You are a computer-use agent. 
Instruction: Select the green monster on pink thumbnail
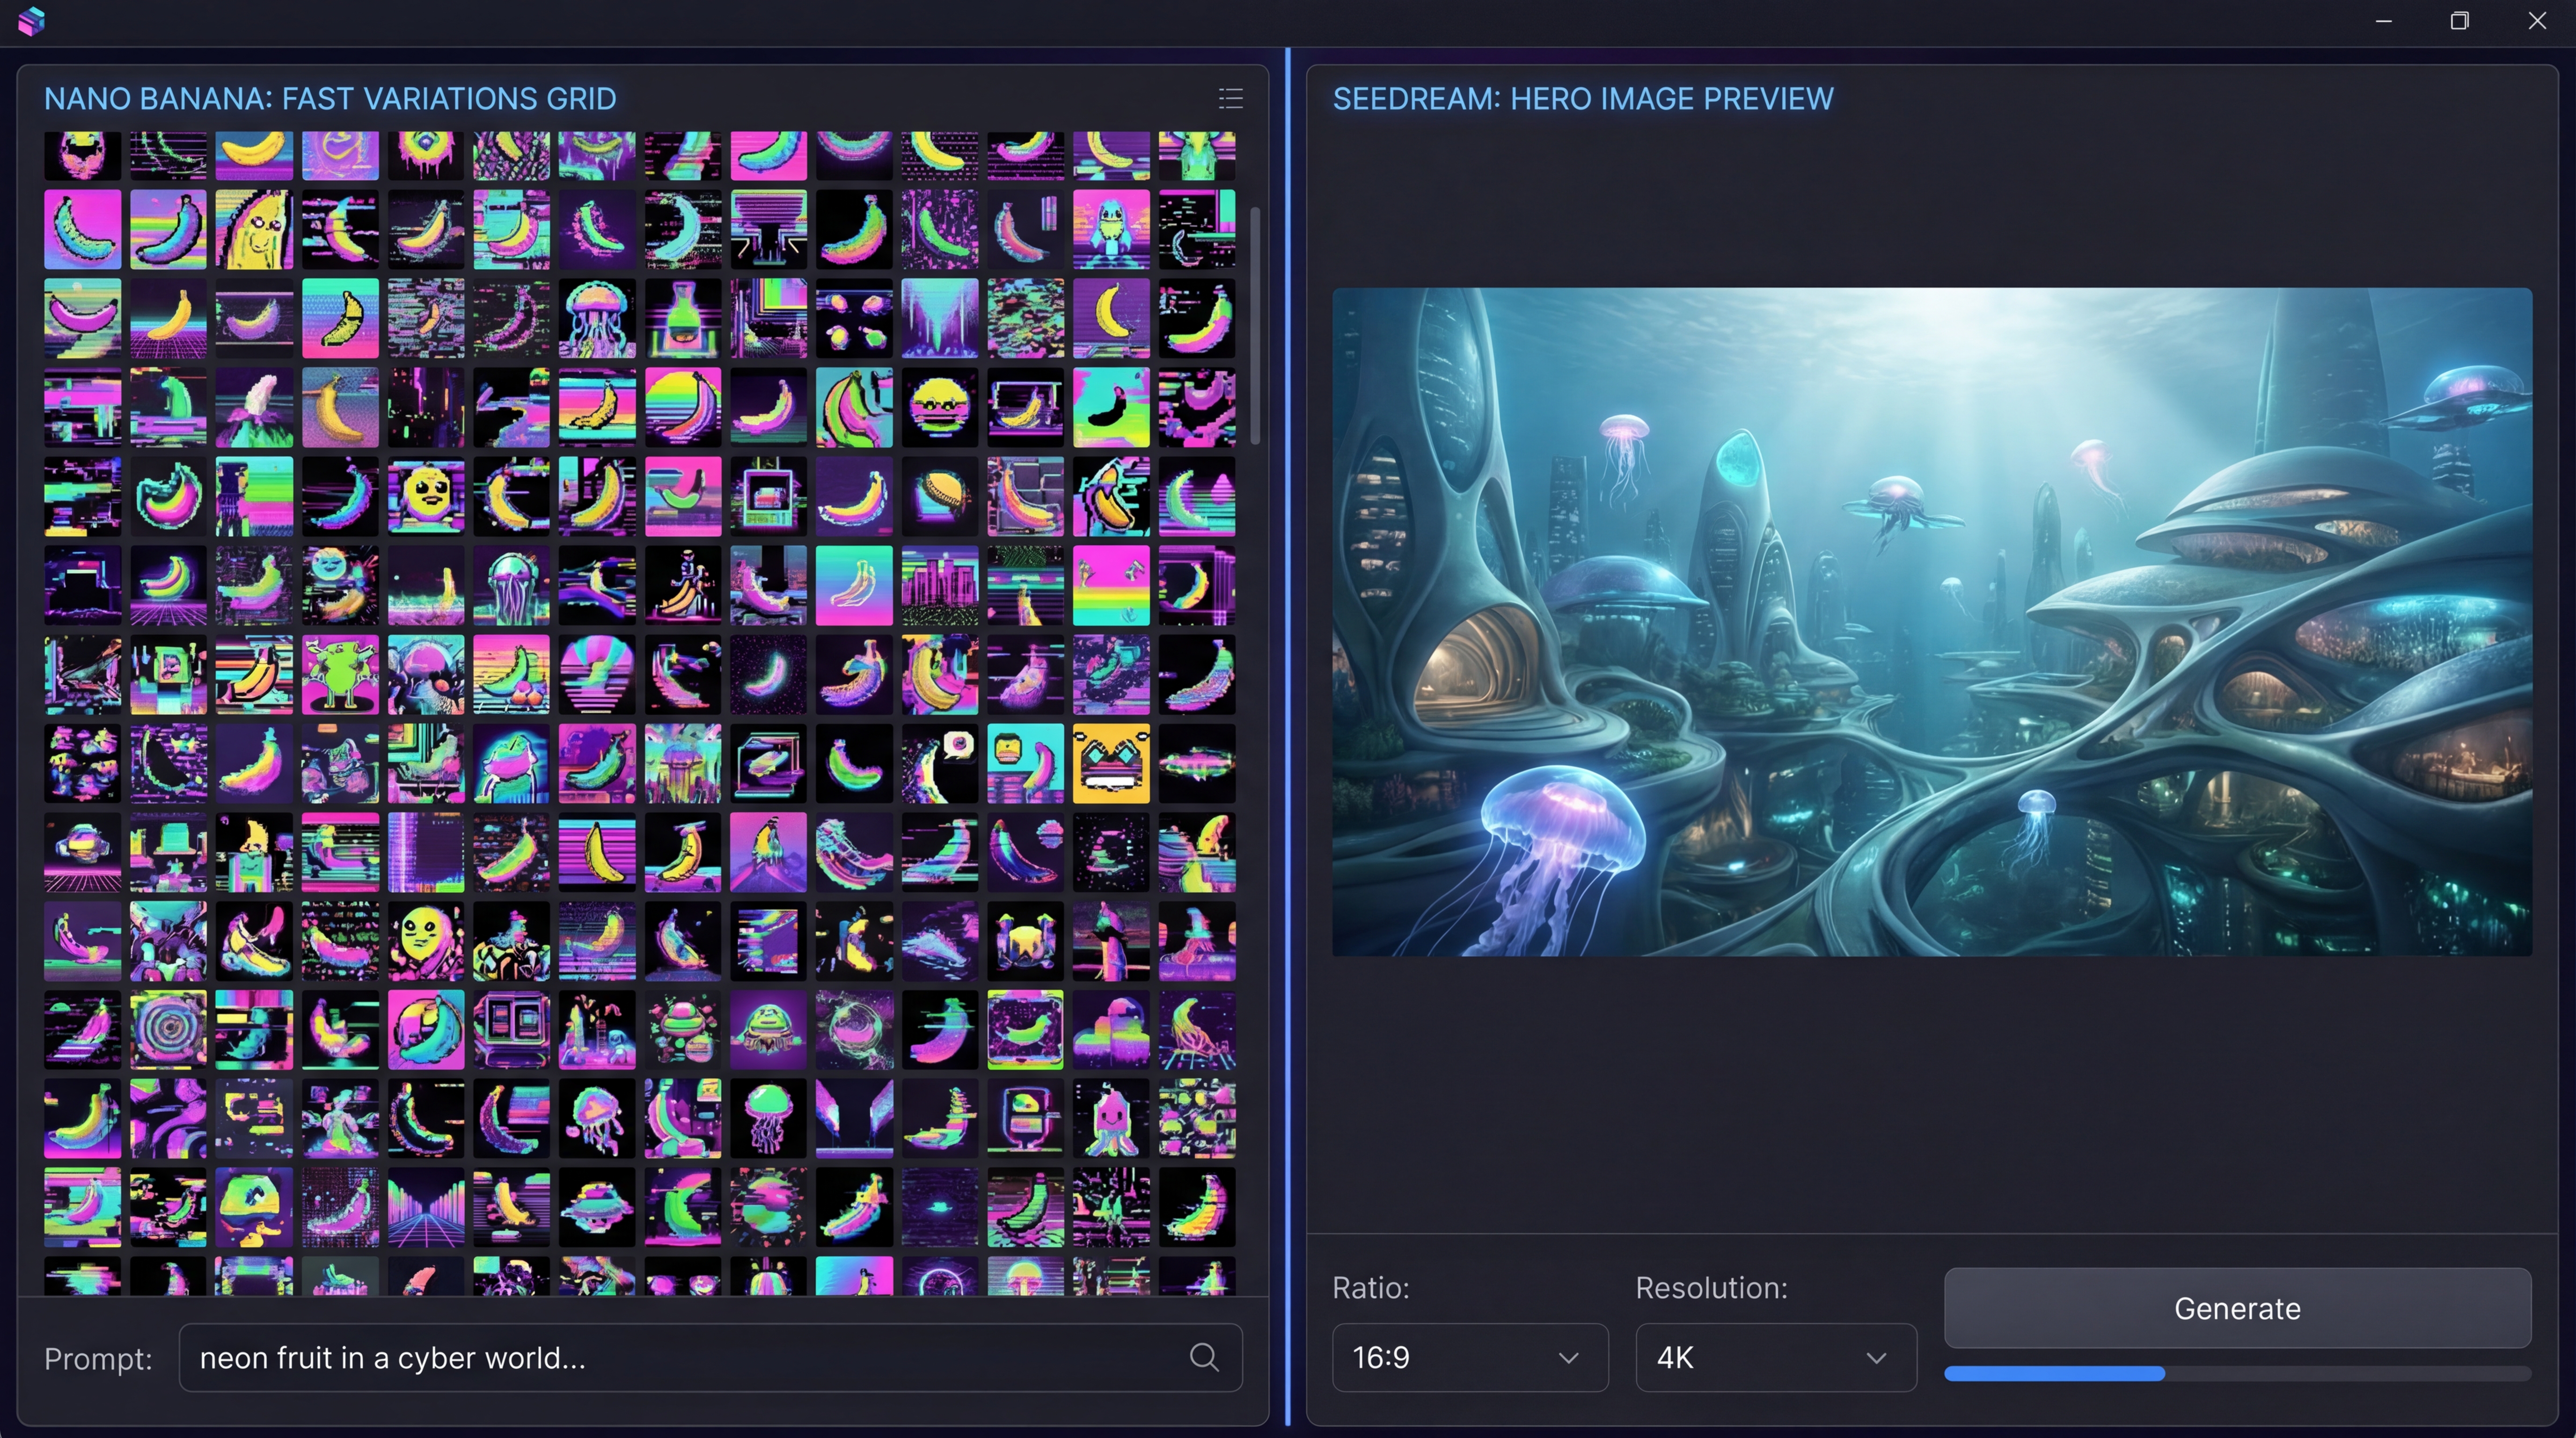click(340, 675)
